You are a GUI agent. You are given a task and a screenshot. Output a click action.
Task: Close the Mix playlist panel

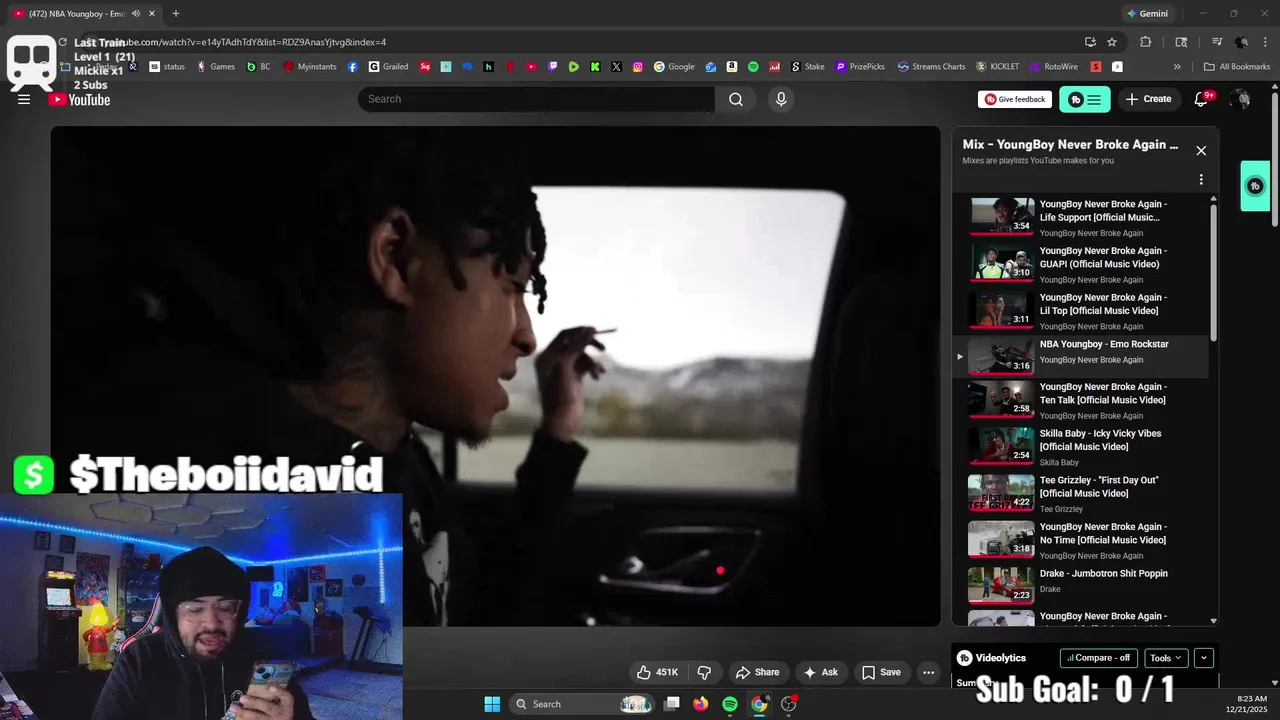point(1201,151)
